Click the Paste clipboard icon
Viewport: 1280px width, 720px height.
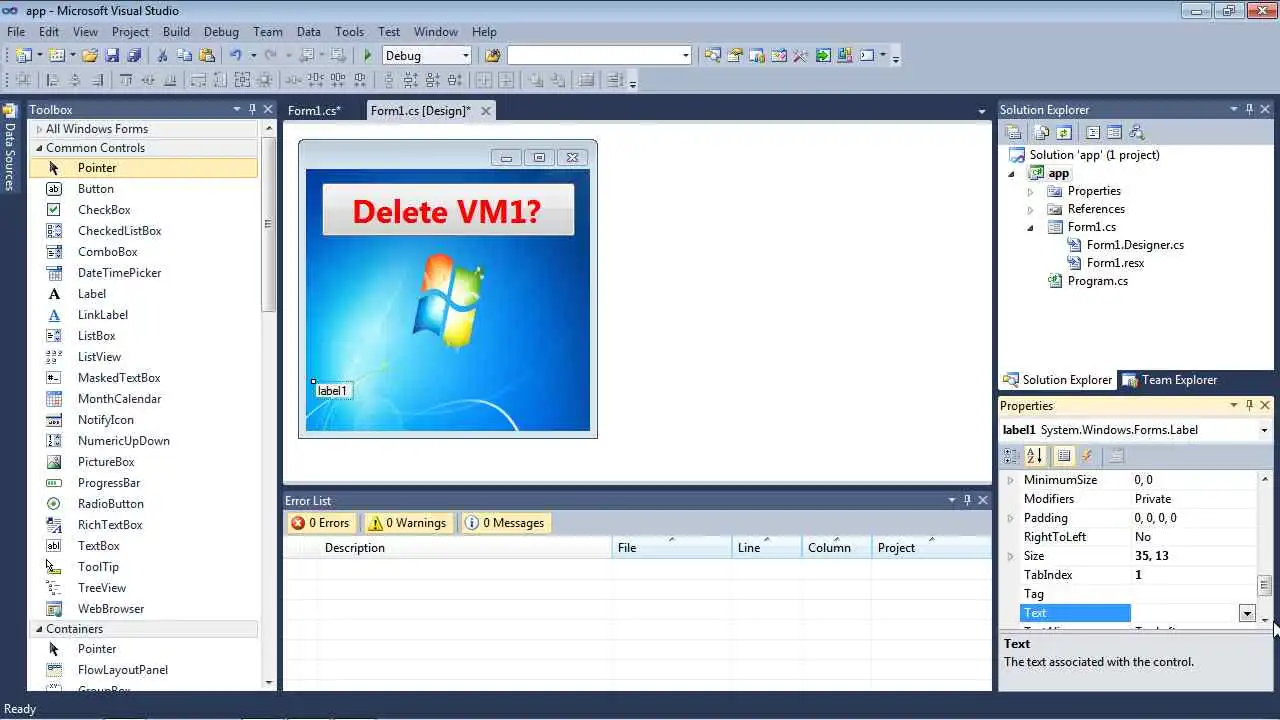[207, 56]
